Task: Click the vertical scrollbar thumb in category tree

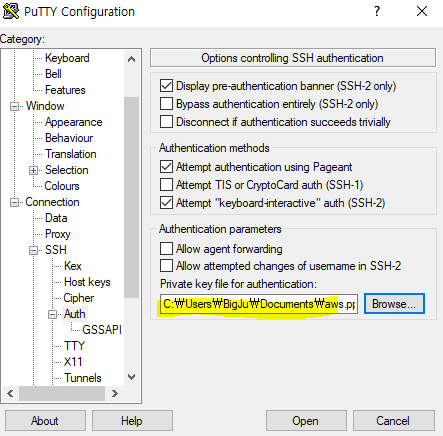Action: [x=132, y=197]
